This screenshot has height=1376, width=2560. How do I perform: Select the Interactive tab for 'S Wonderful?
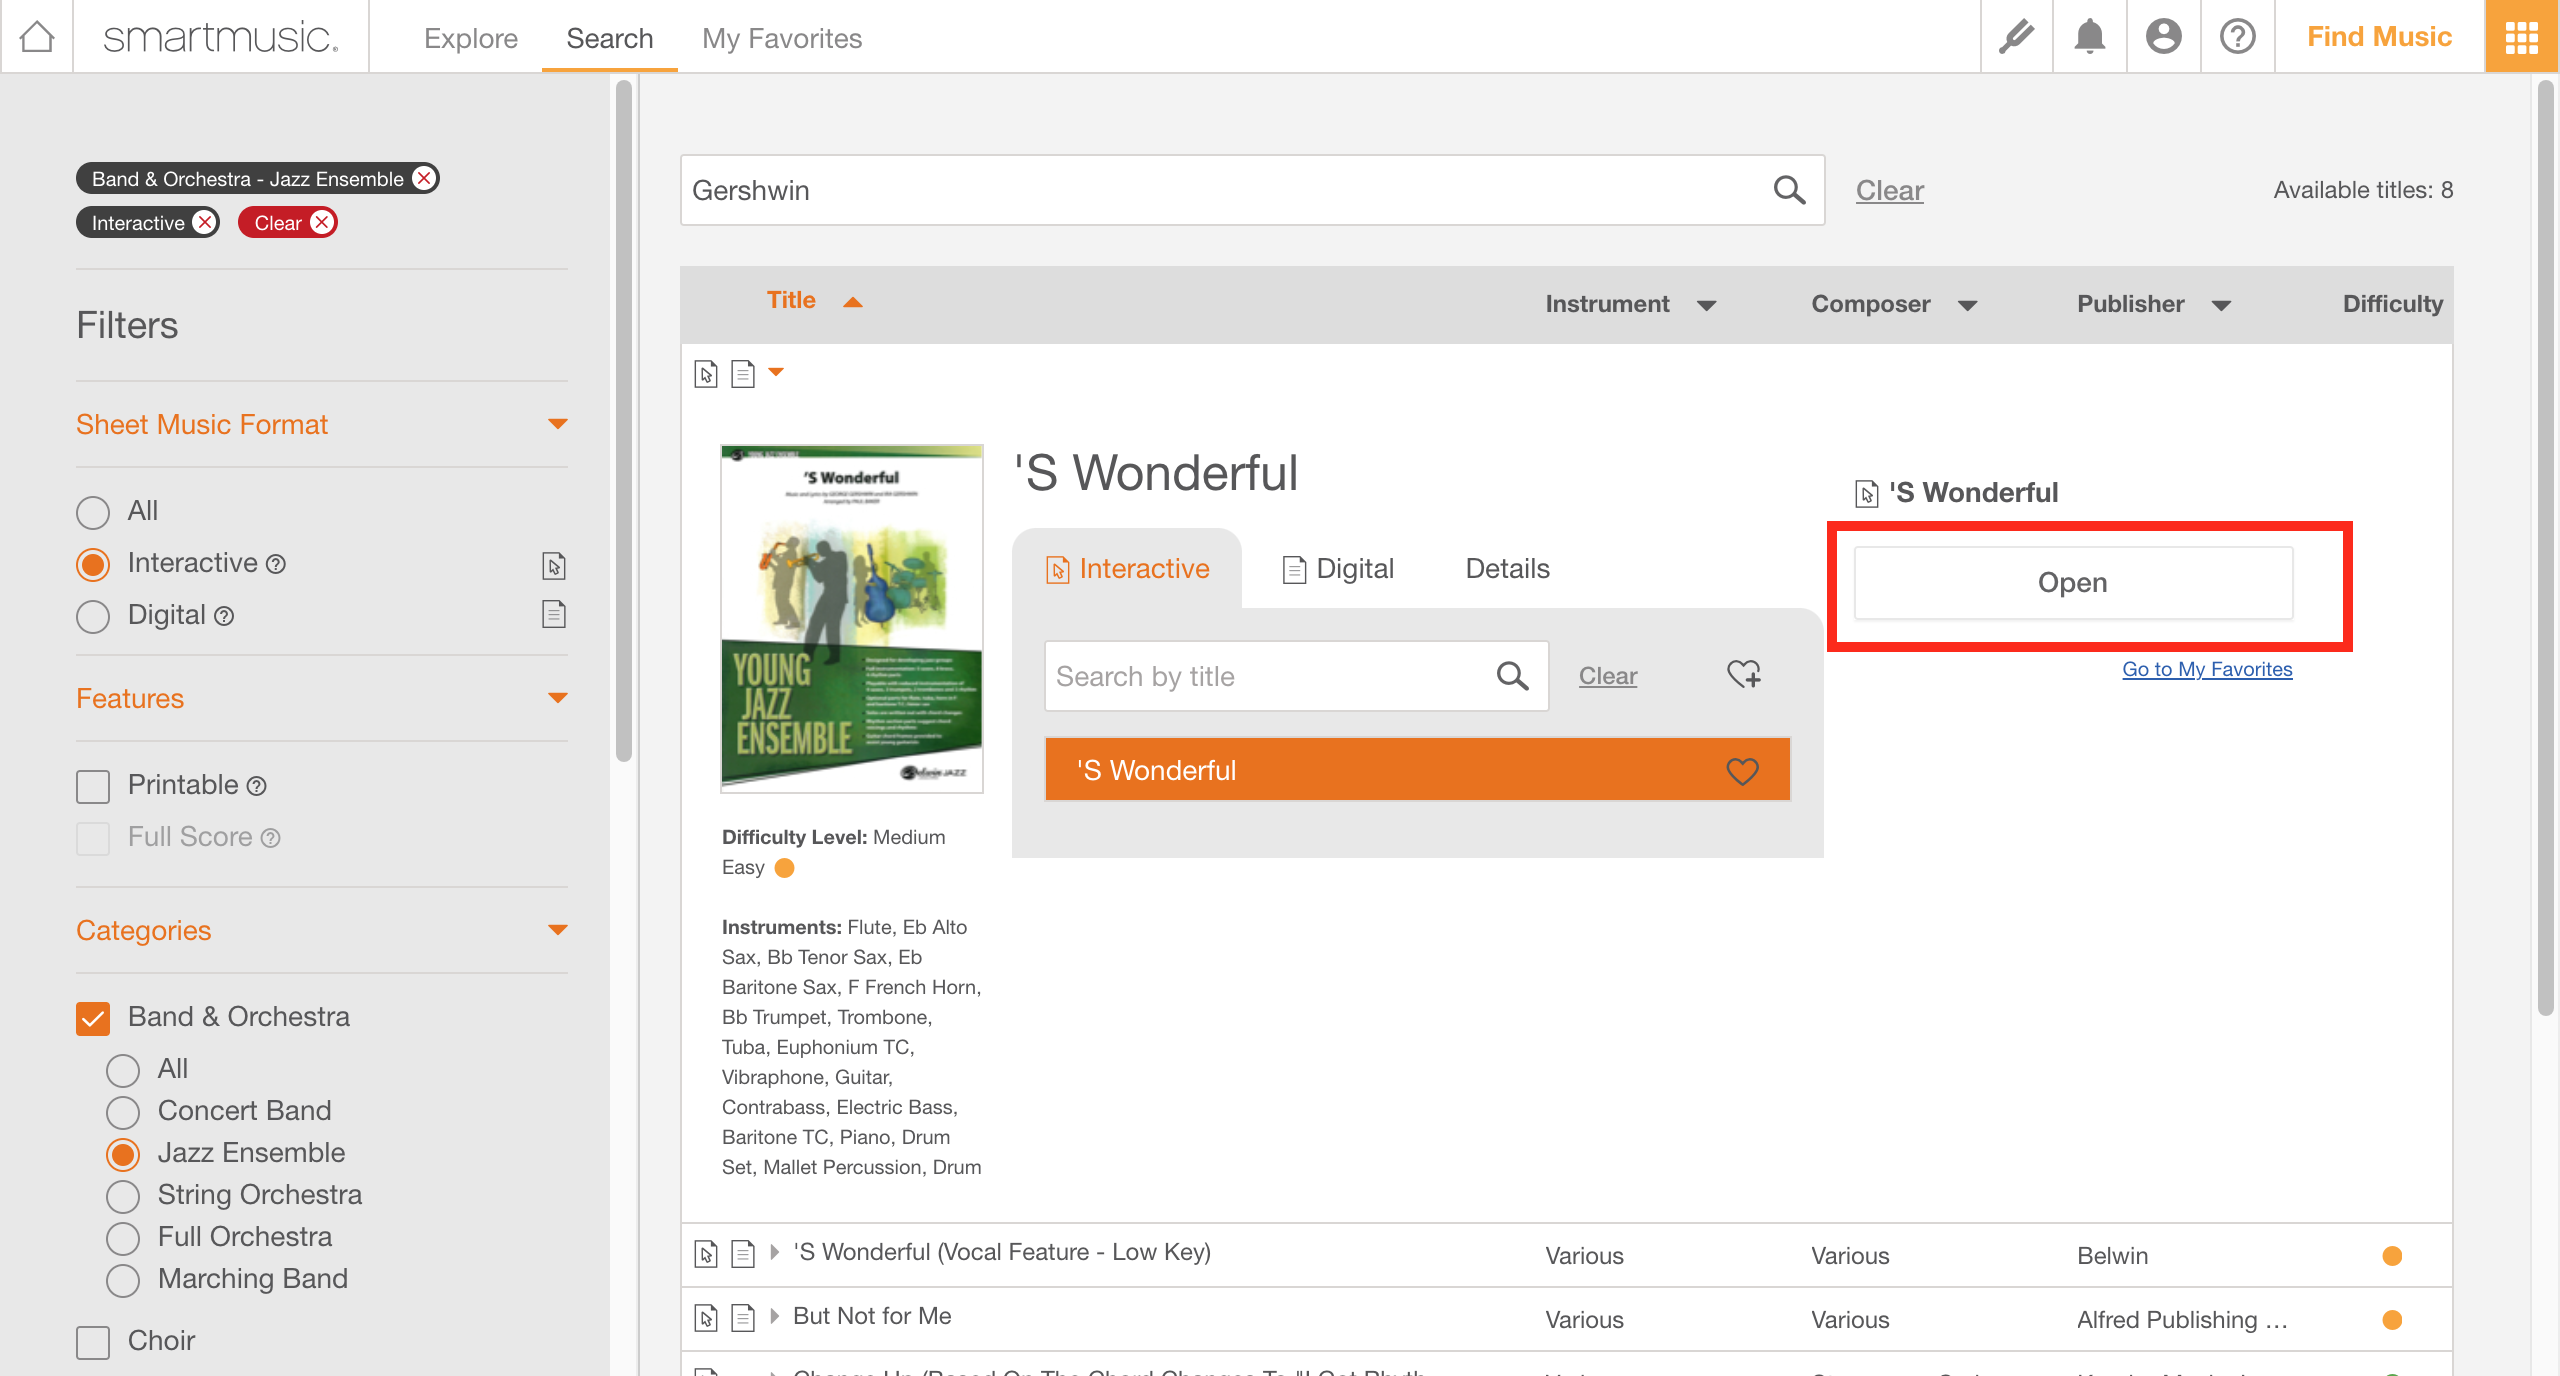1127,568
